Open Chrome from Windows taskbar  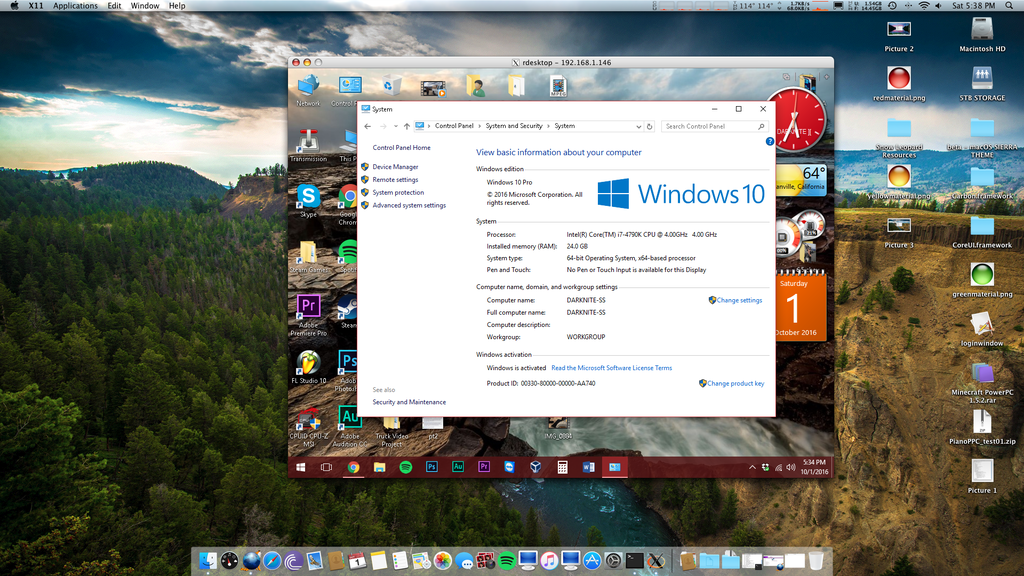tap(353, 467)
